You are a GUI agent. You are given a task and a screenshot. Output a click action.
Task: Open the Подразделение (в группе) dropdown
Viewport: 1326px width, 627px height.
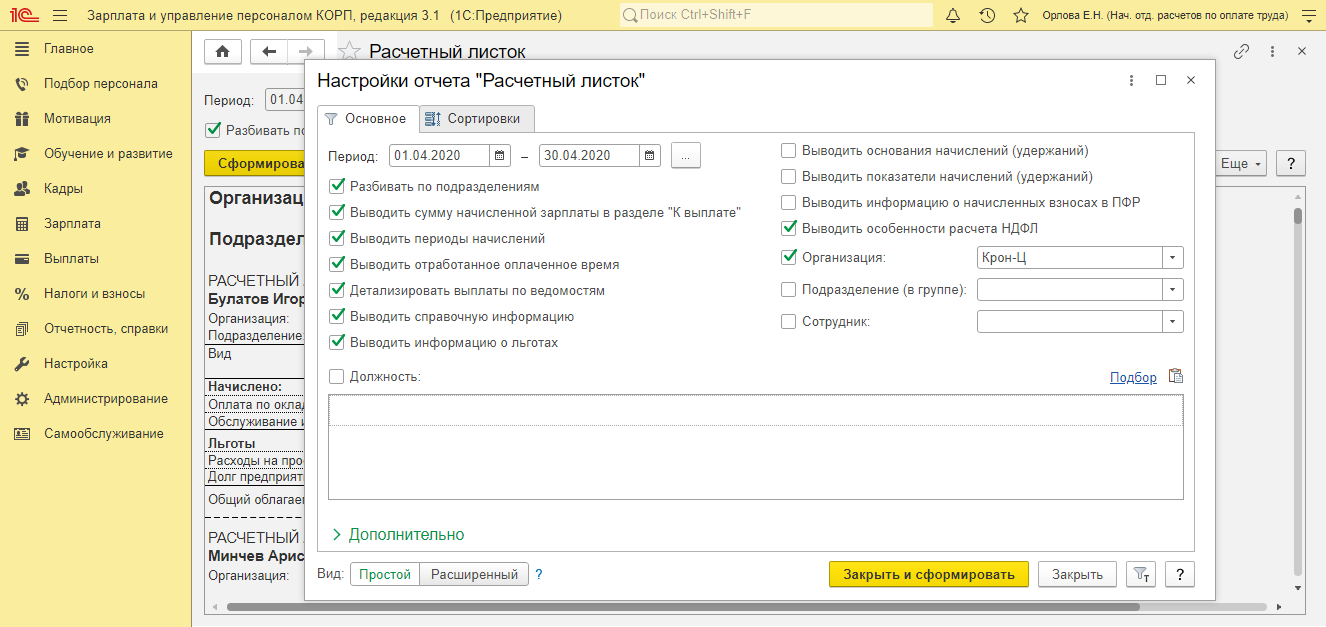tap(1172, 290)
